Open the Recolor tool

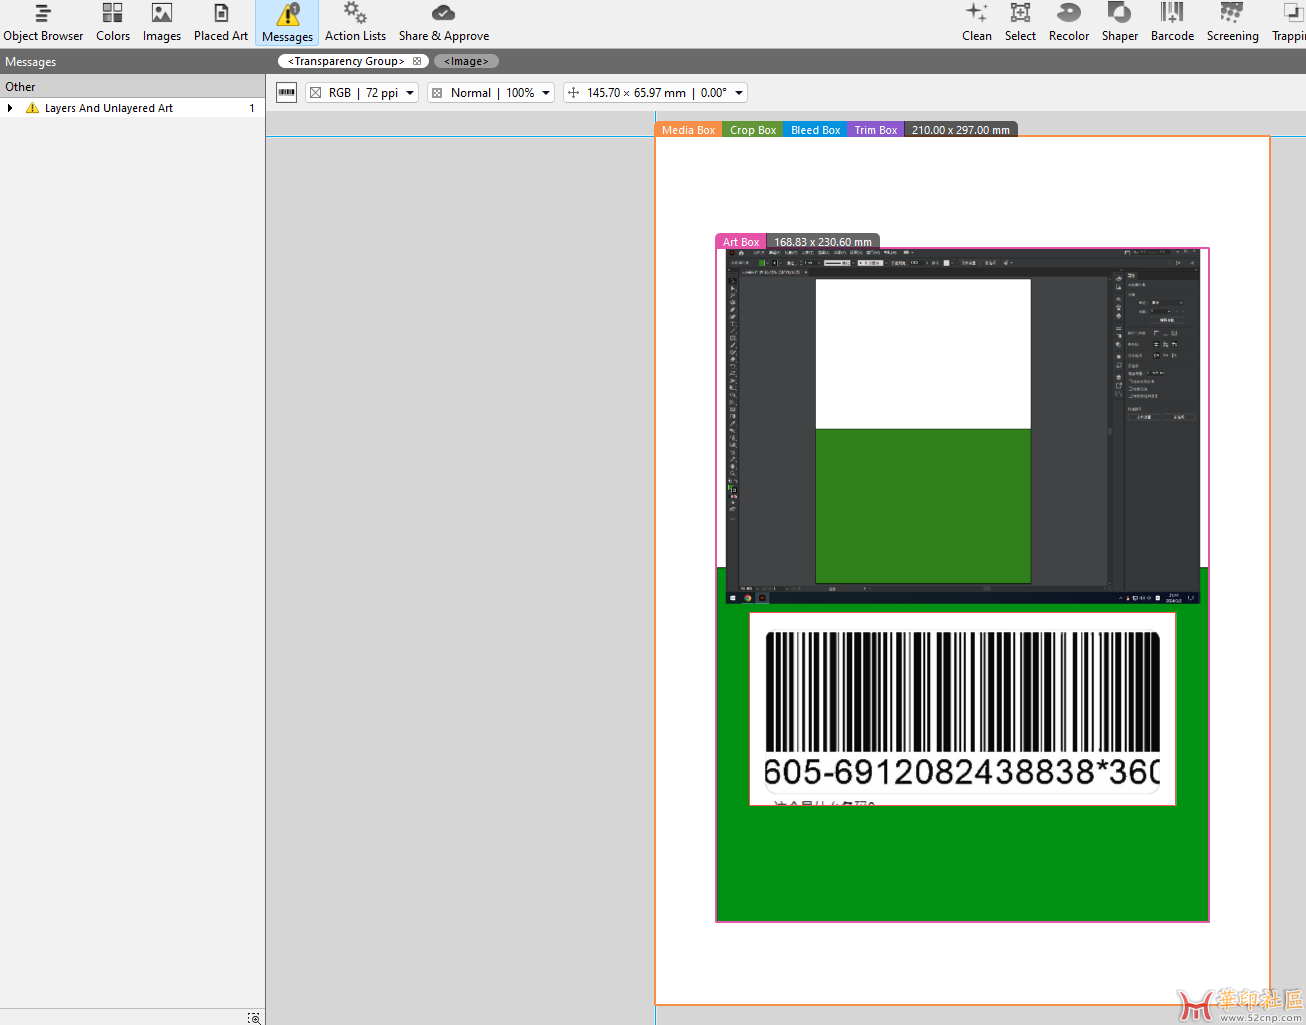1069,23
